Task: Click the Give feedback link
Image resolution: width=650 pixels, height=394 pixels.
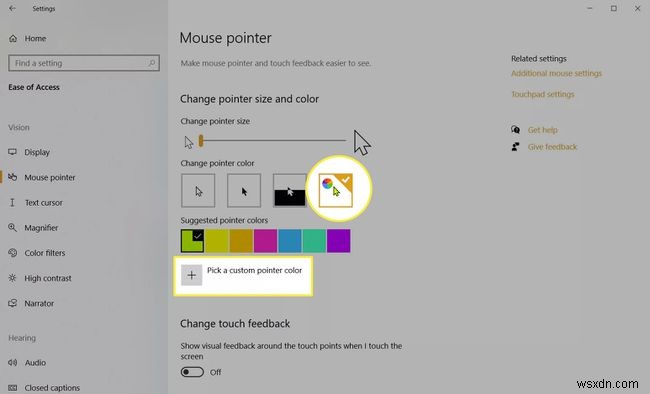Action: 553,147
